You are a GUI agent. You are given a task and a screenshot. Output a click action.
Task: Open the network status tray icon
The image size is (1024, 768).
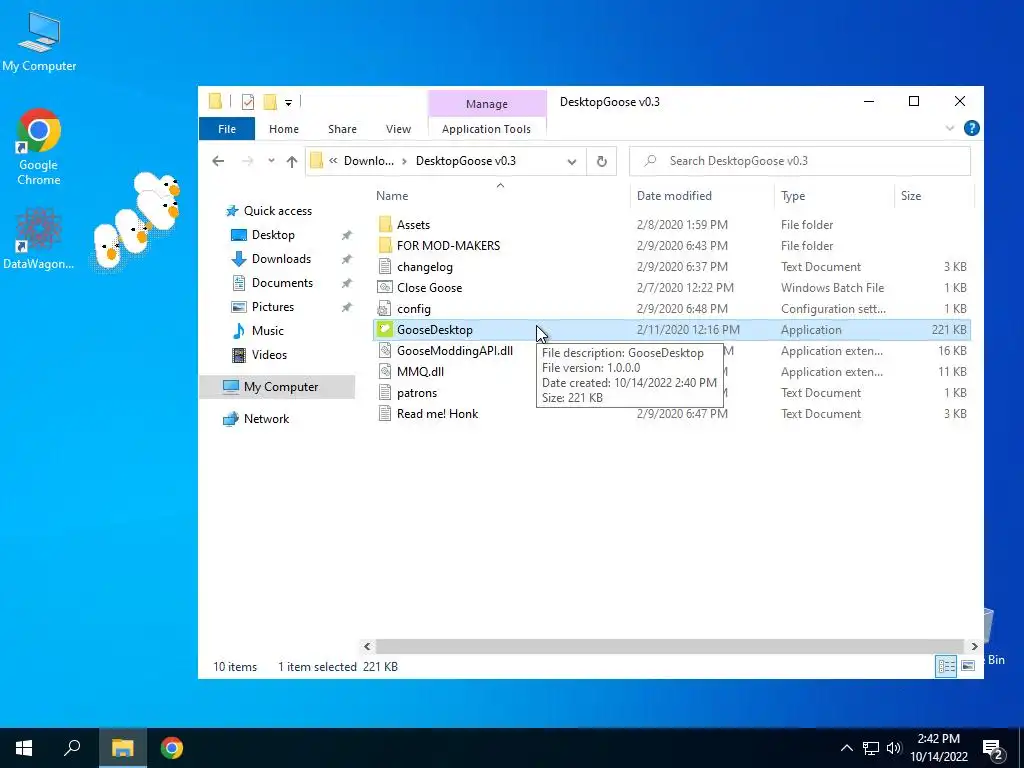point(871,748)
